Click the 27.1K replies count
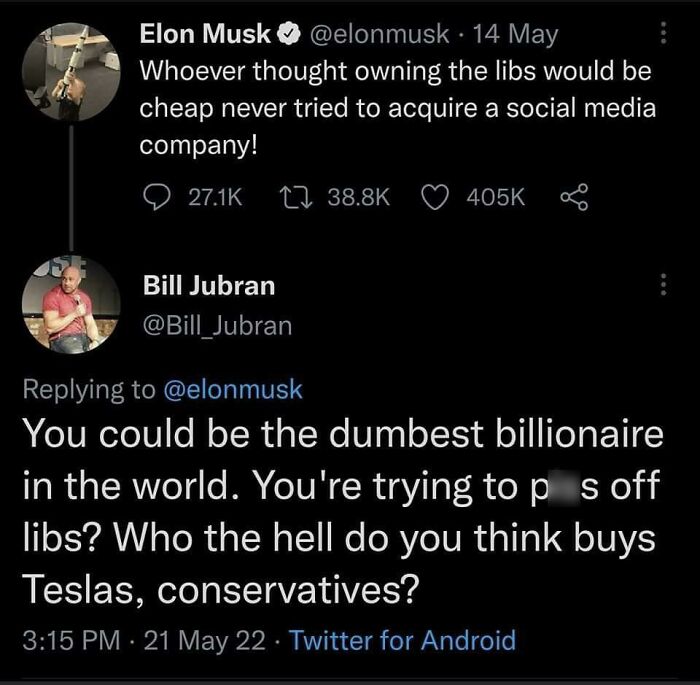 click(x=215, y=198)
